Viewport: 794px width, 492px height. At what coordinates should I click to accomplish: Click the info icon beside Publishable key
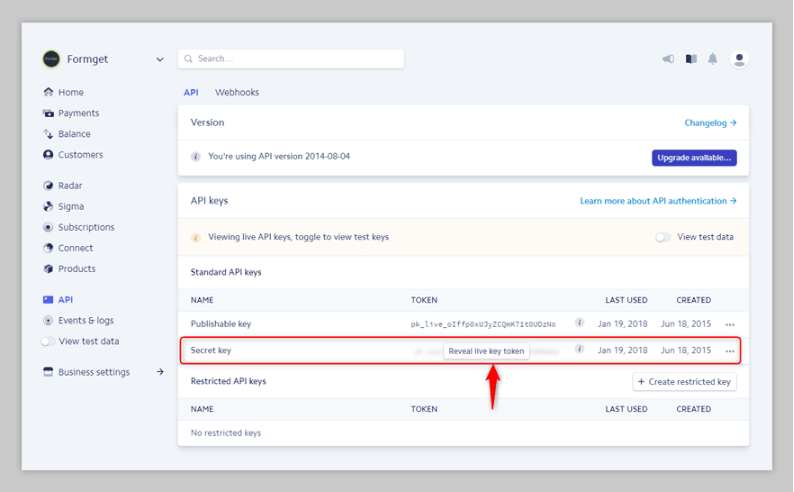[580, 322]
